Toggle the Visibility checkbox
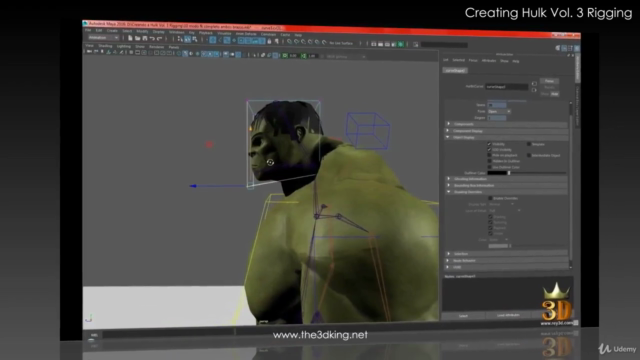Screen dimensions: 640x360 click(489, 144)
